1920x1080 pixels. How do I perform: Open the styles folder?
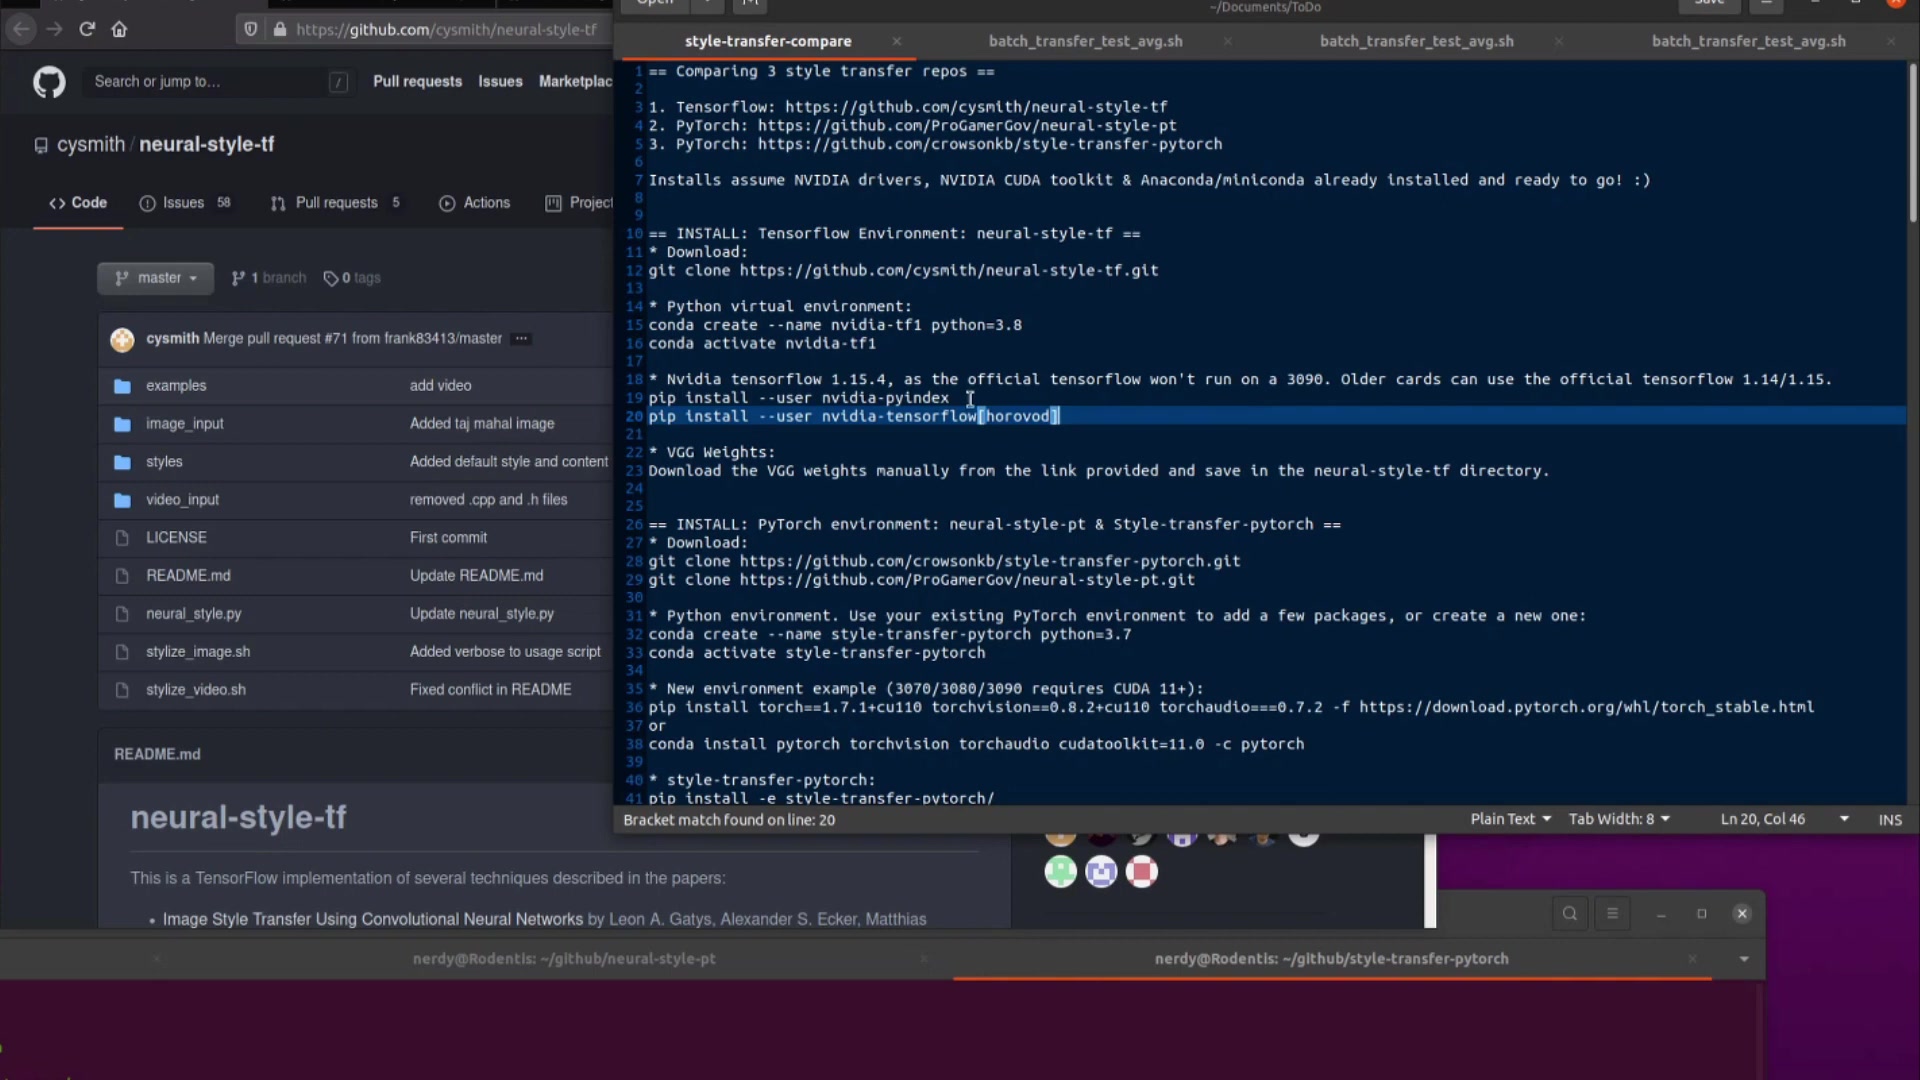pyautogui.click(x=164, y=462)
